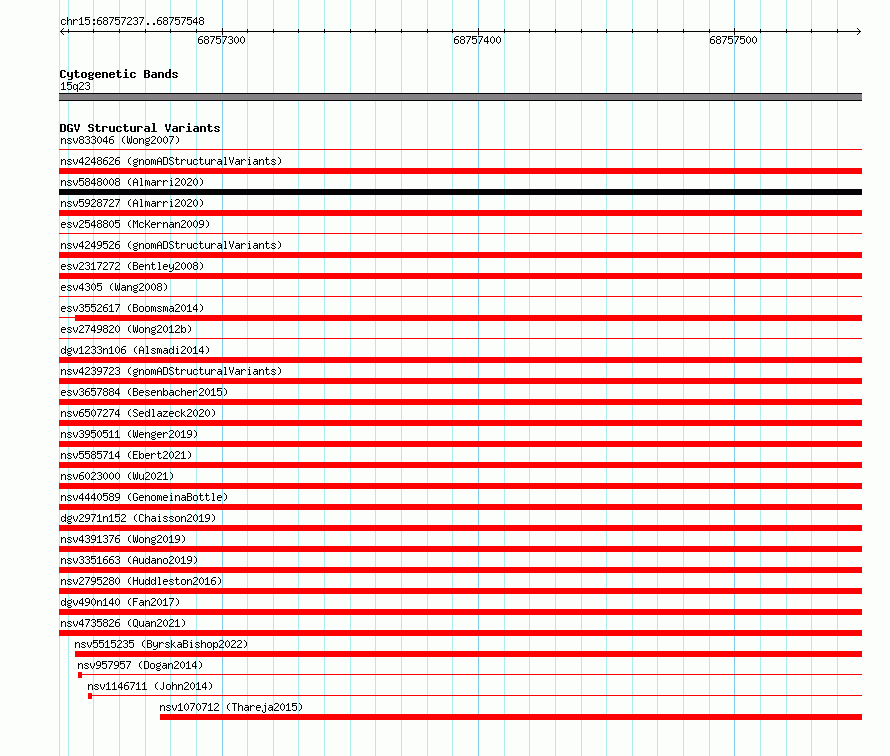The height and width of the screenshot is (756, 890).
Task: Open variant nsv4391376 (Wong2019)
Action: tap(123, 539)
